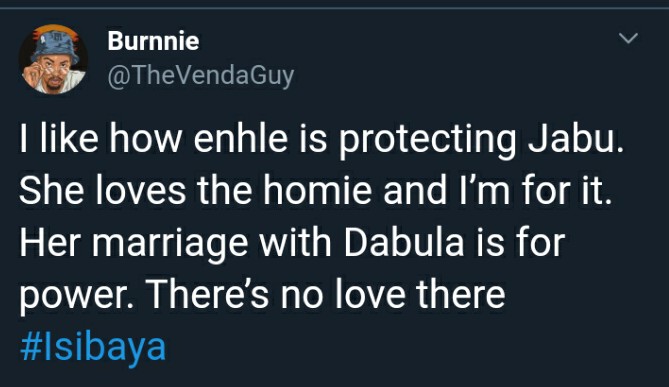The height and width of the screenshot is (387, 669).
Task: Open the @TheVendaGuy handle
Action: [x=201, y=76]
